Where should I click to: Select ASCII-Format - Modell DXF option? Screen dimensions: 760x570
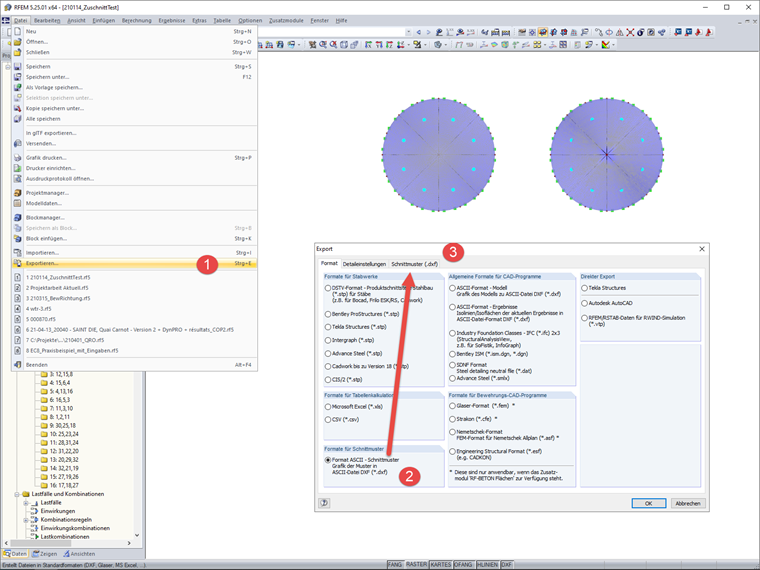tap(453, 288)
